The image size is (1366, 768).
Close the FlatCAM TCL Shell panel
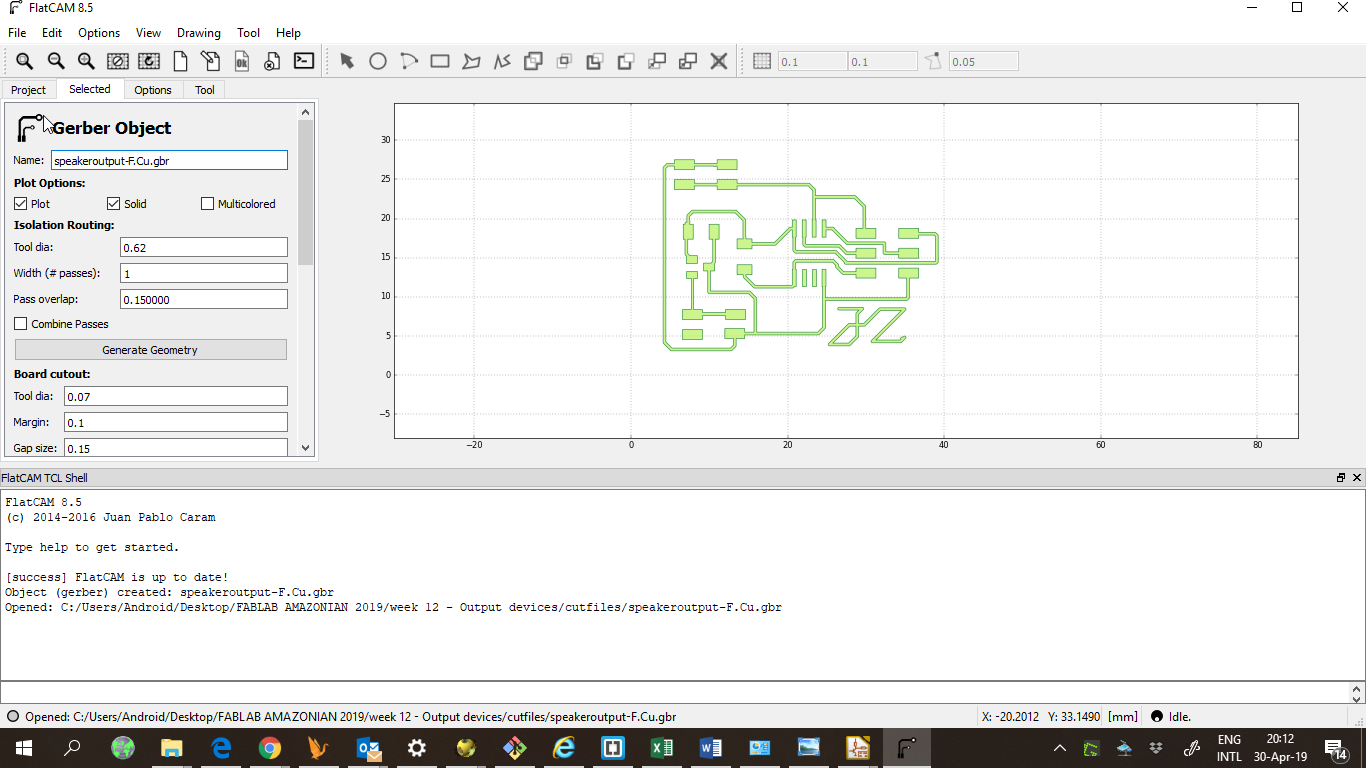point(1357,478)
